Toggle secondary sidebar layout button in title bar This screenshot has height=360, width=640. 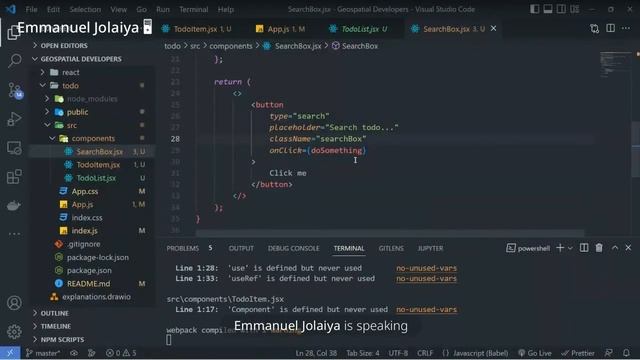(561, 9)
